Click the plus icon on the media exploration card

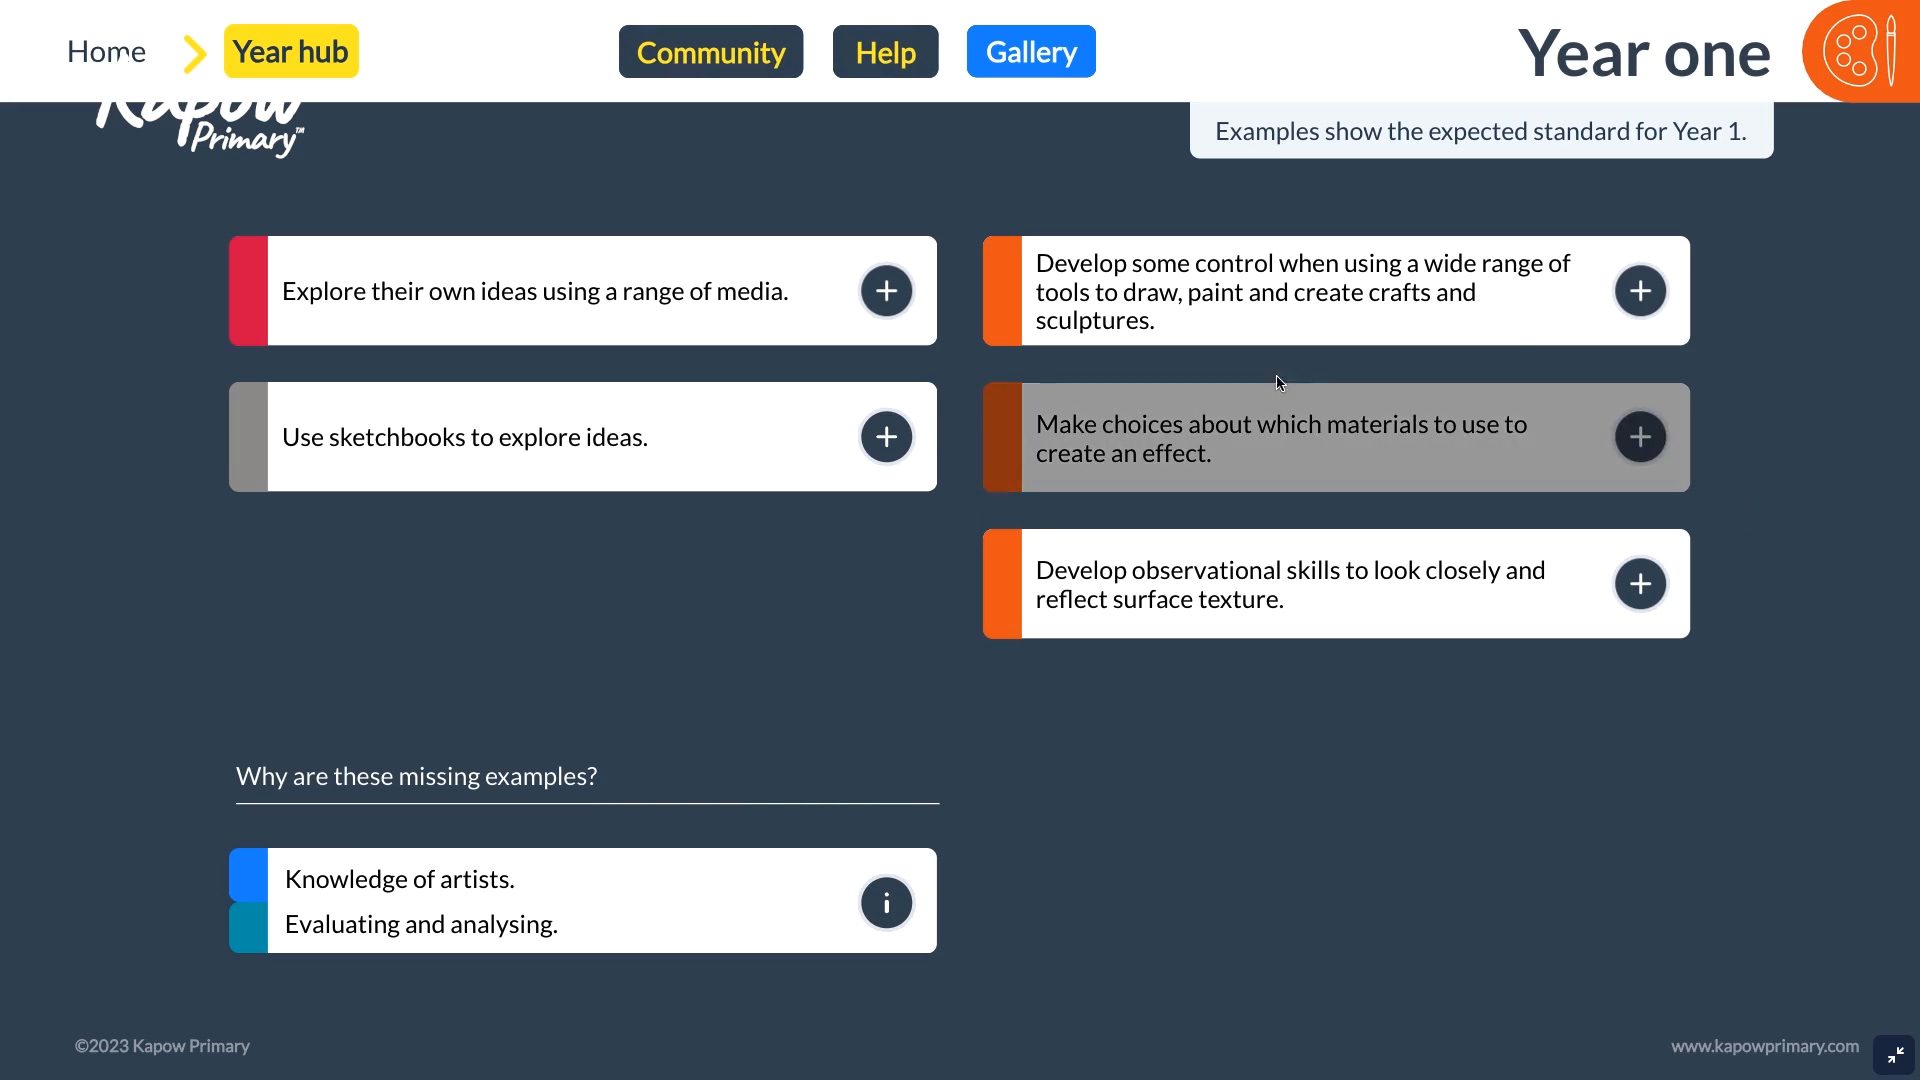pos(886,291)
